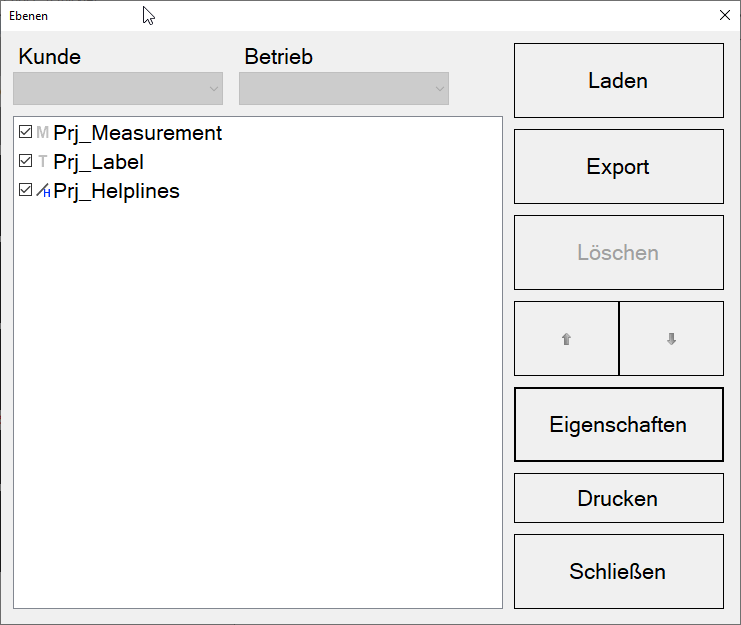Click the Export button
This screenshot has width=741, height=625.
pos(618,167)
